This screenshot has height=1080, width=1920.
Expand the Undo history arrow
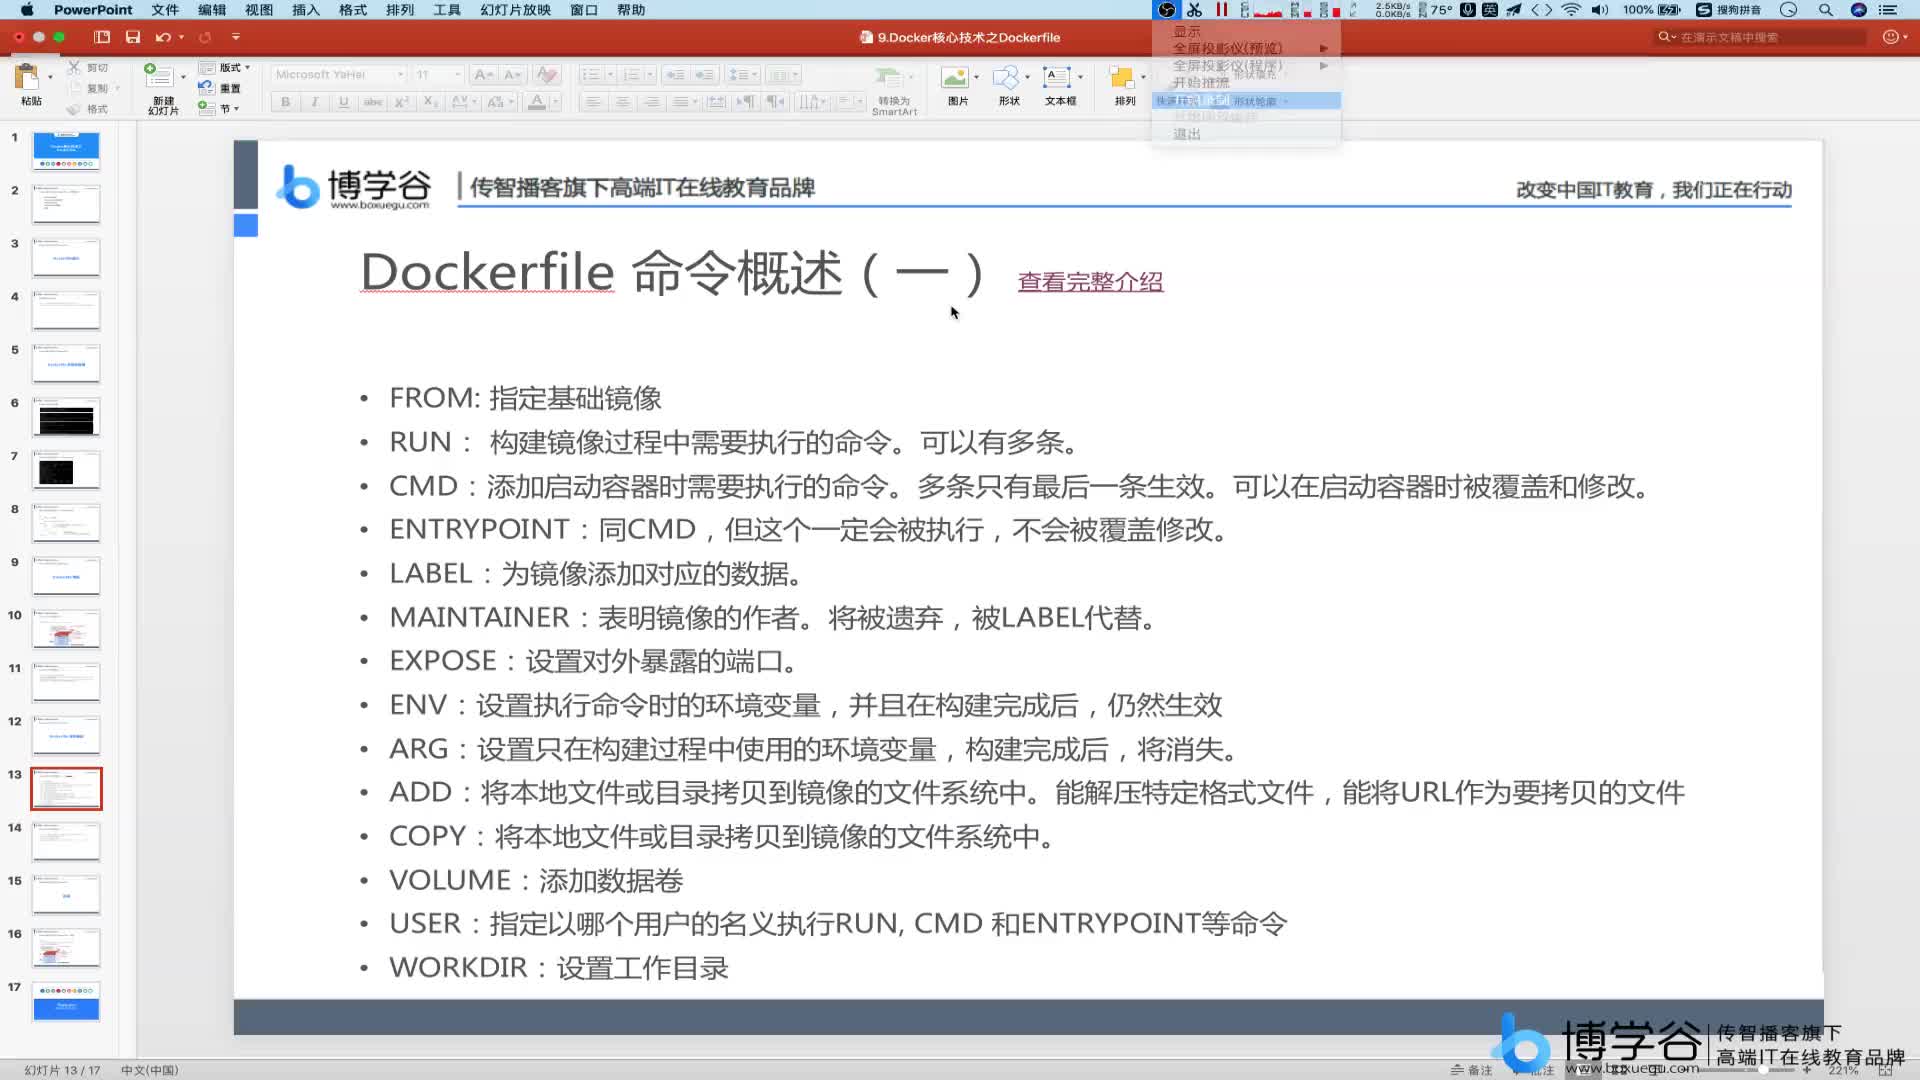[x=181, y=37]
